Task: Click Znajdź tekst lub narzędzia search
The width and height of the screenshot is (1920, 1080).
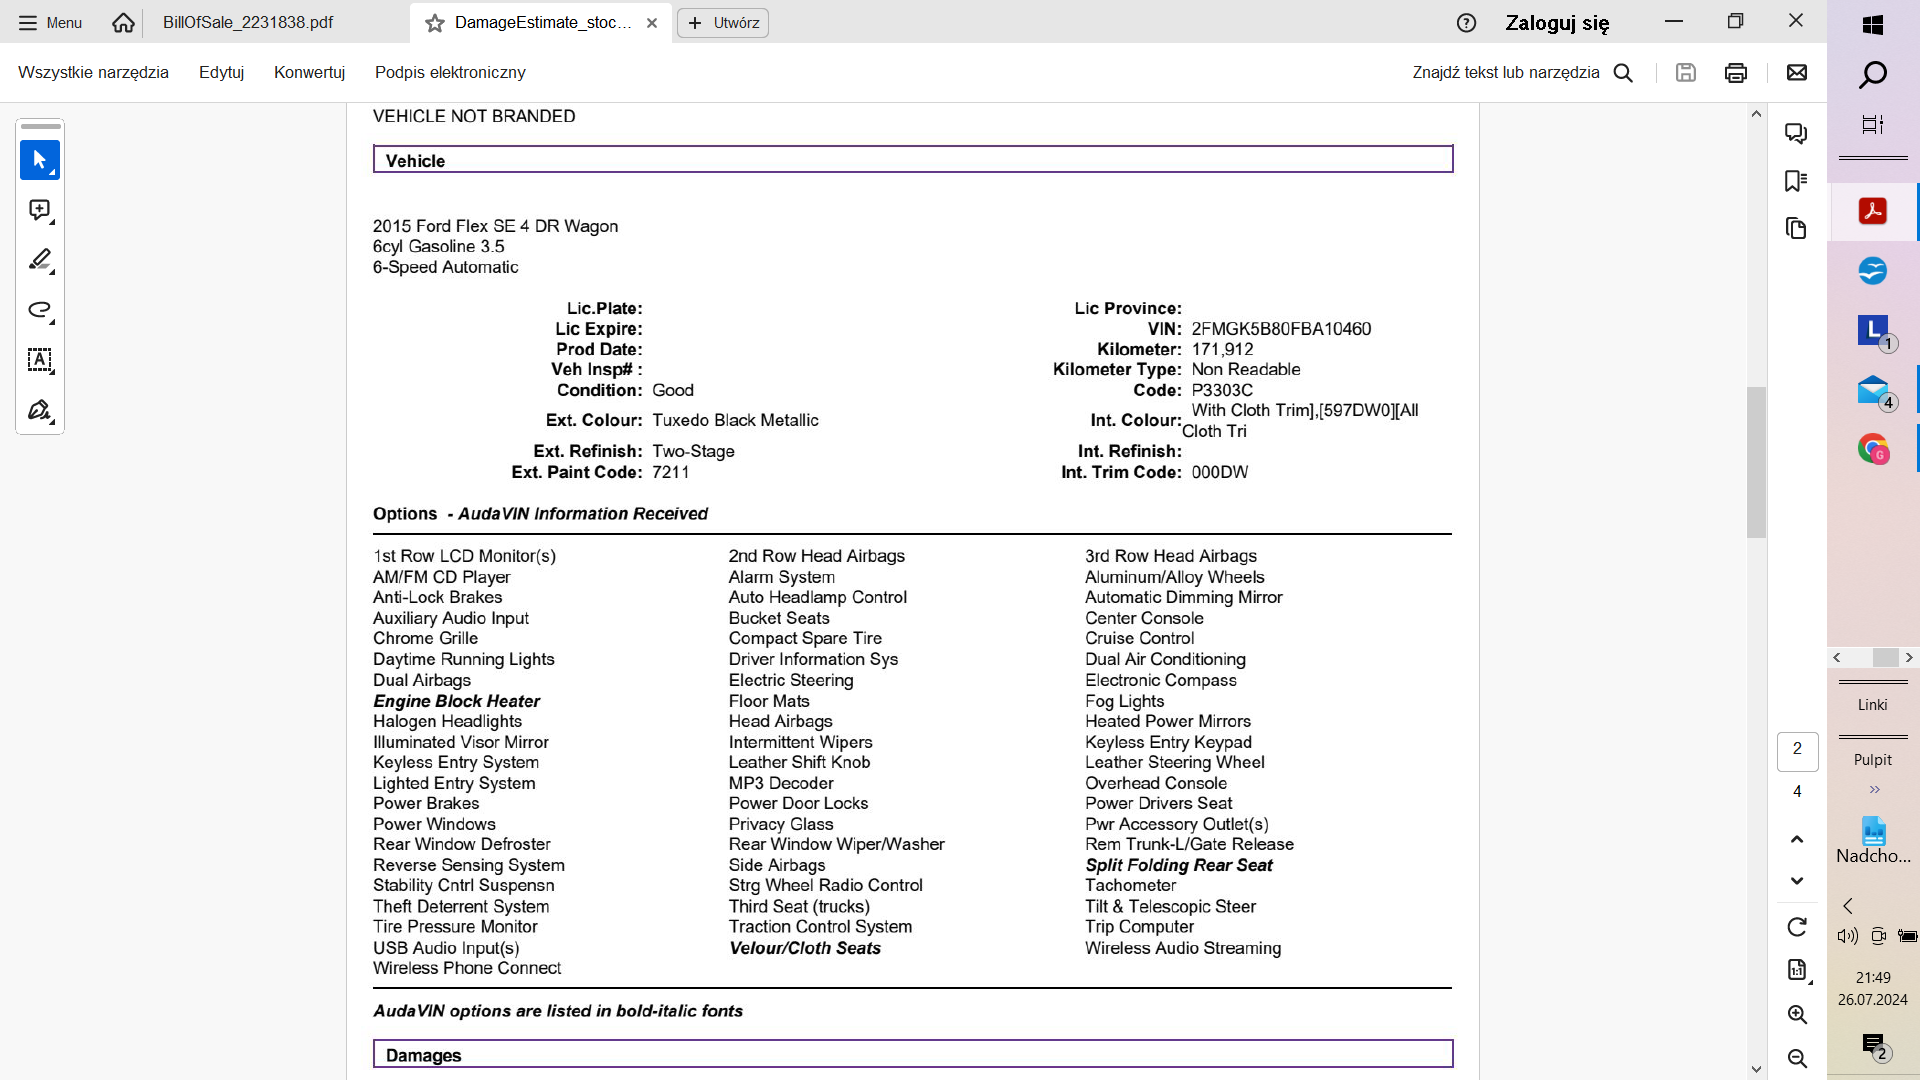Action: [1522, 72]
